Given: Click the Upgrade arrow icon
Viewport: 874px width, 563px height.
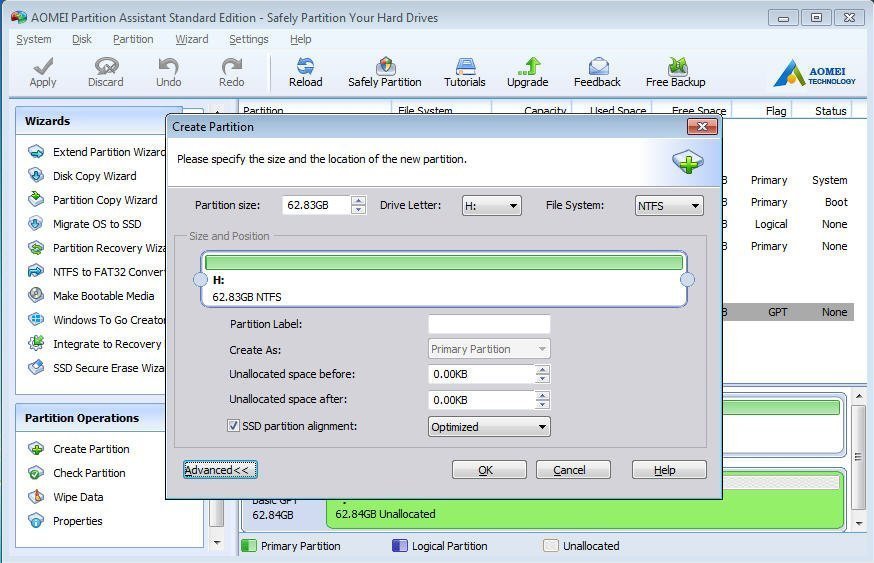Looking at the screenshot, I should pyautogui.click(x=528, y=66).
